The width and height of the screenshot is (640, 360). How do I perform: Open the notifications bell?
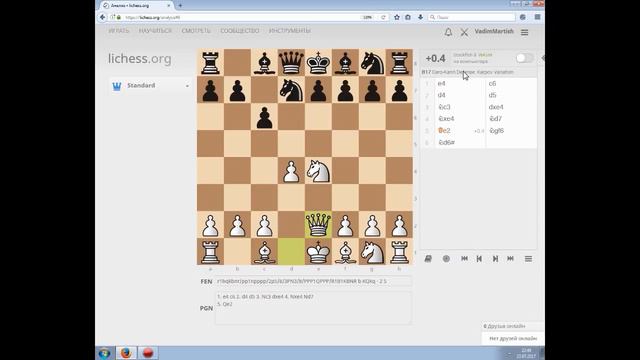(x=448, y=32)
